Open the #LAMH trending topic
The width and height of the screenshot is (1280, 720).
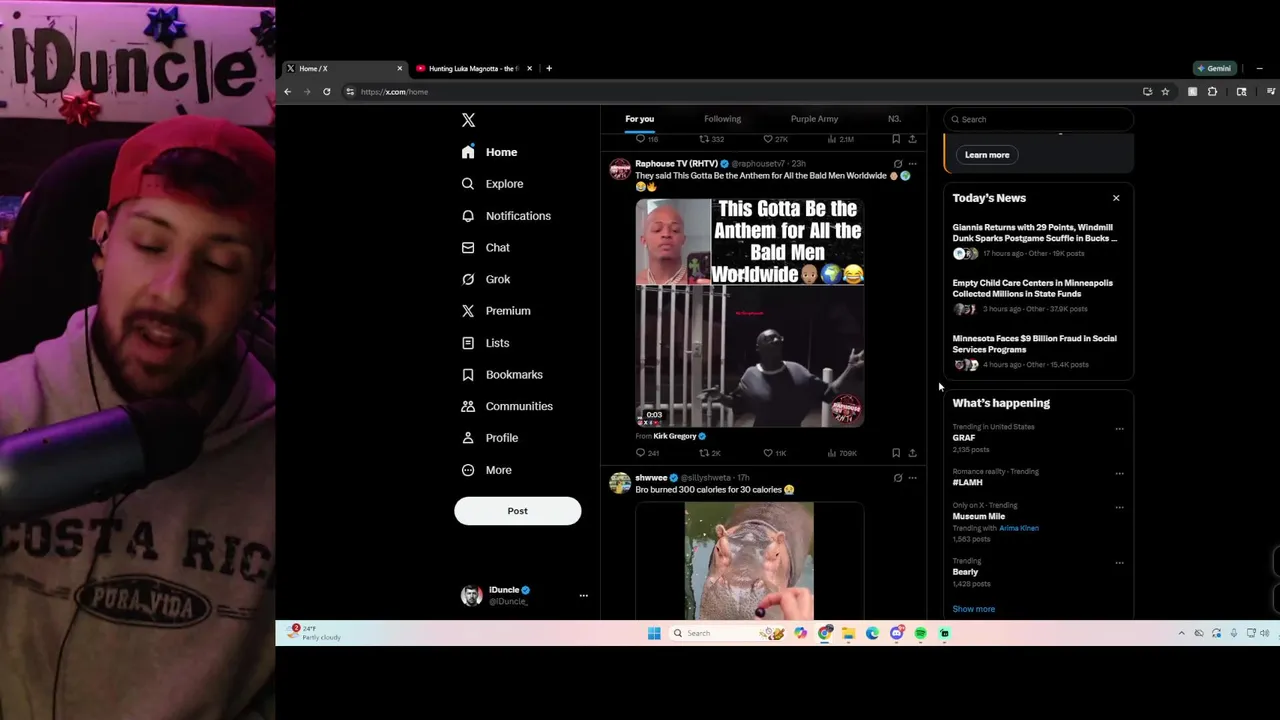pyautogui.click(x=967, y=482)
